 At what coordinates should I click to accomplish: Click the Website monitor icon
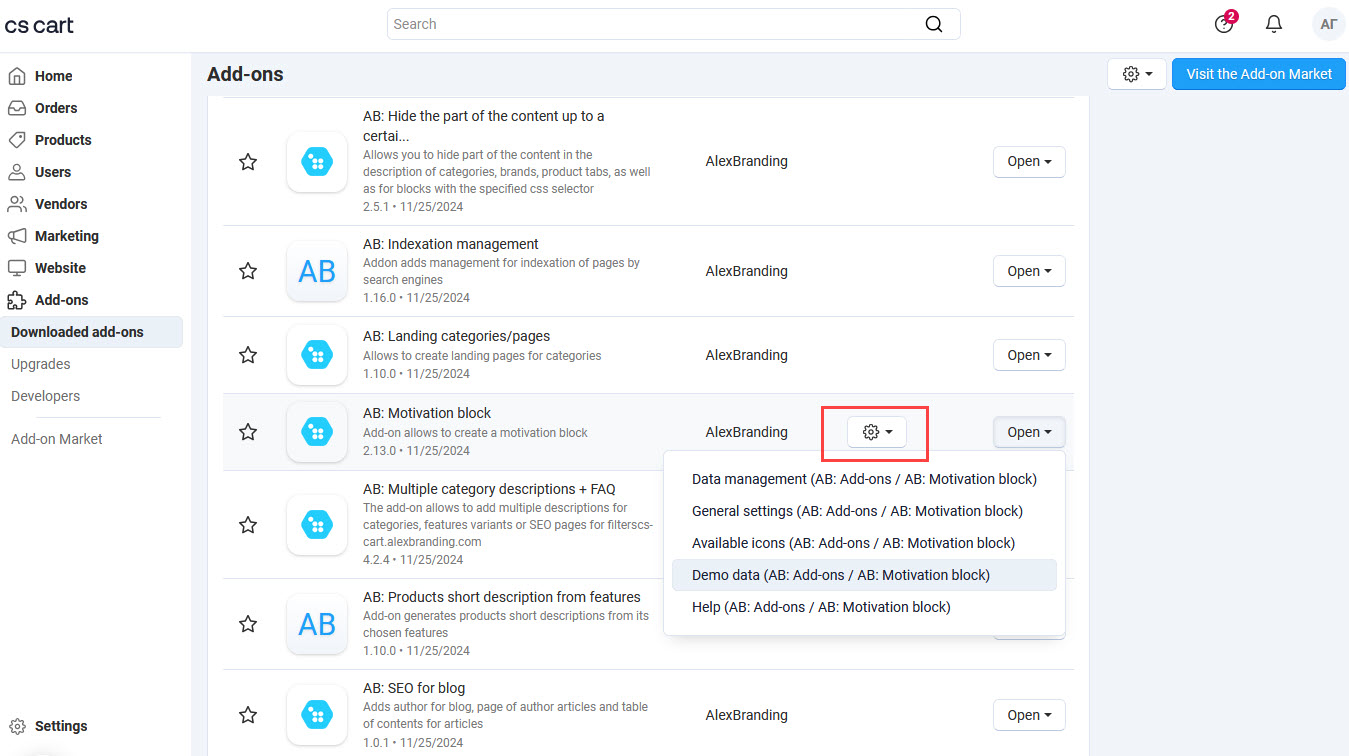click(16, 267)
